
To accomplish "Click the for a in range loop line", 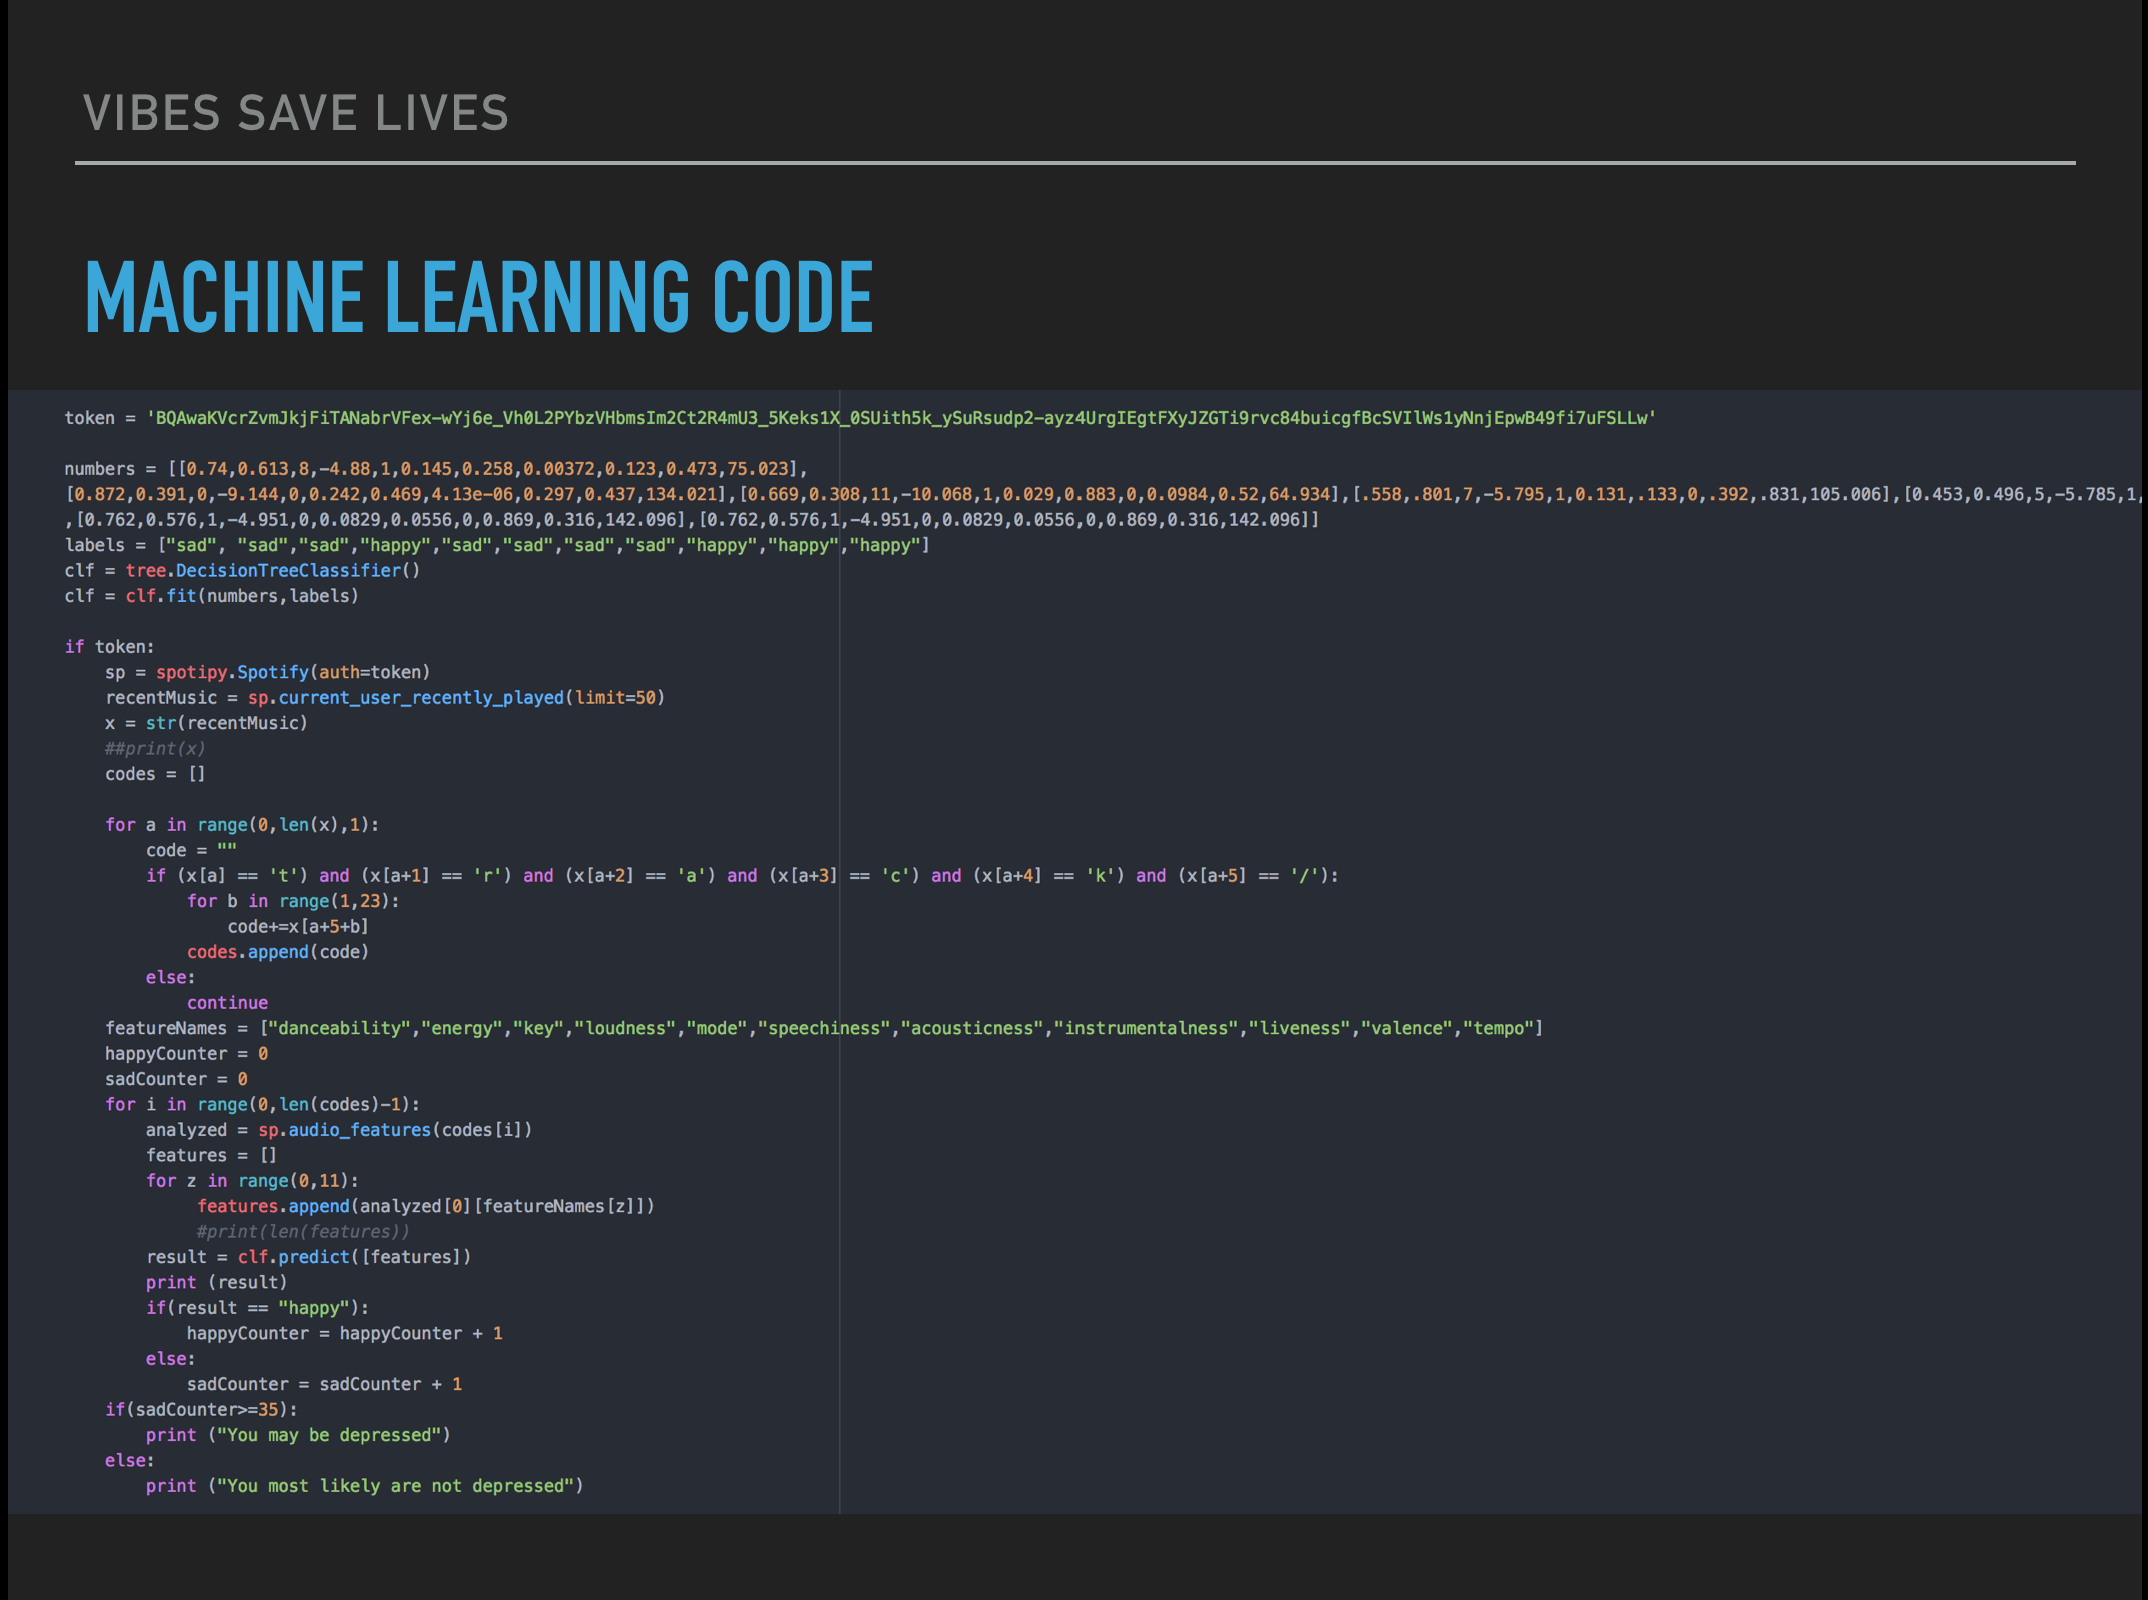I will click(x=242, y=825).
